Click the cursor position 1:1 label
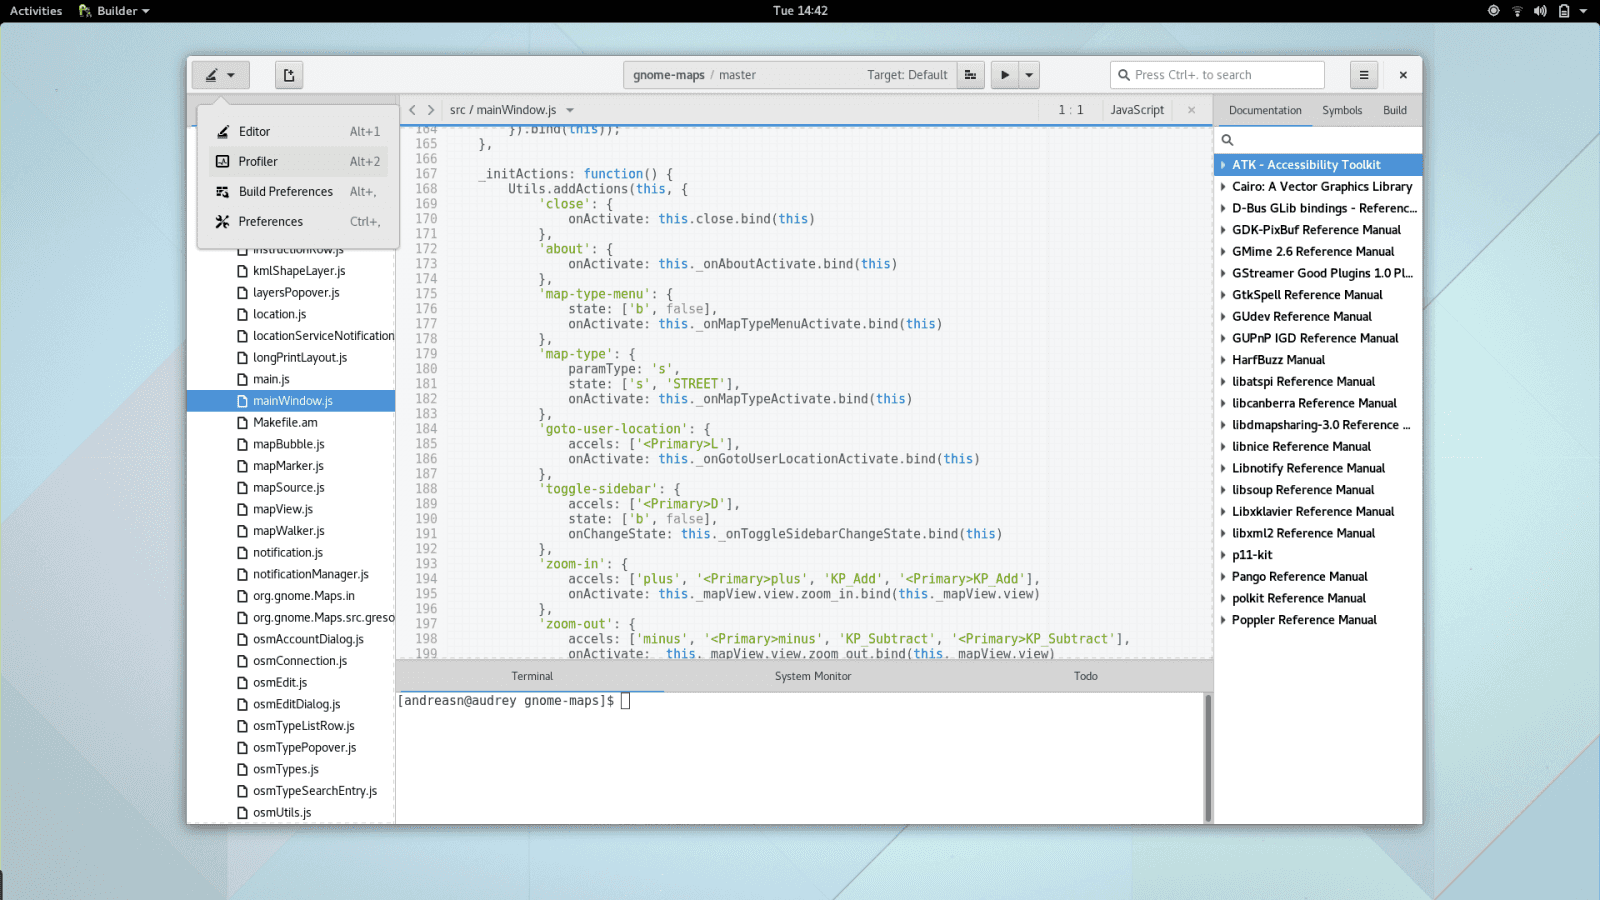The width and height of the screenshot is (1600, 900). [x=1071, y=110]
